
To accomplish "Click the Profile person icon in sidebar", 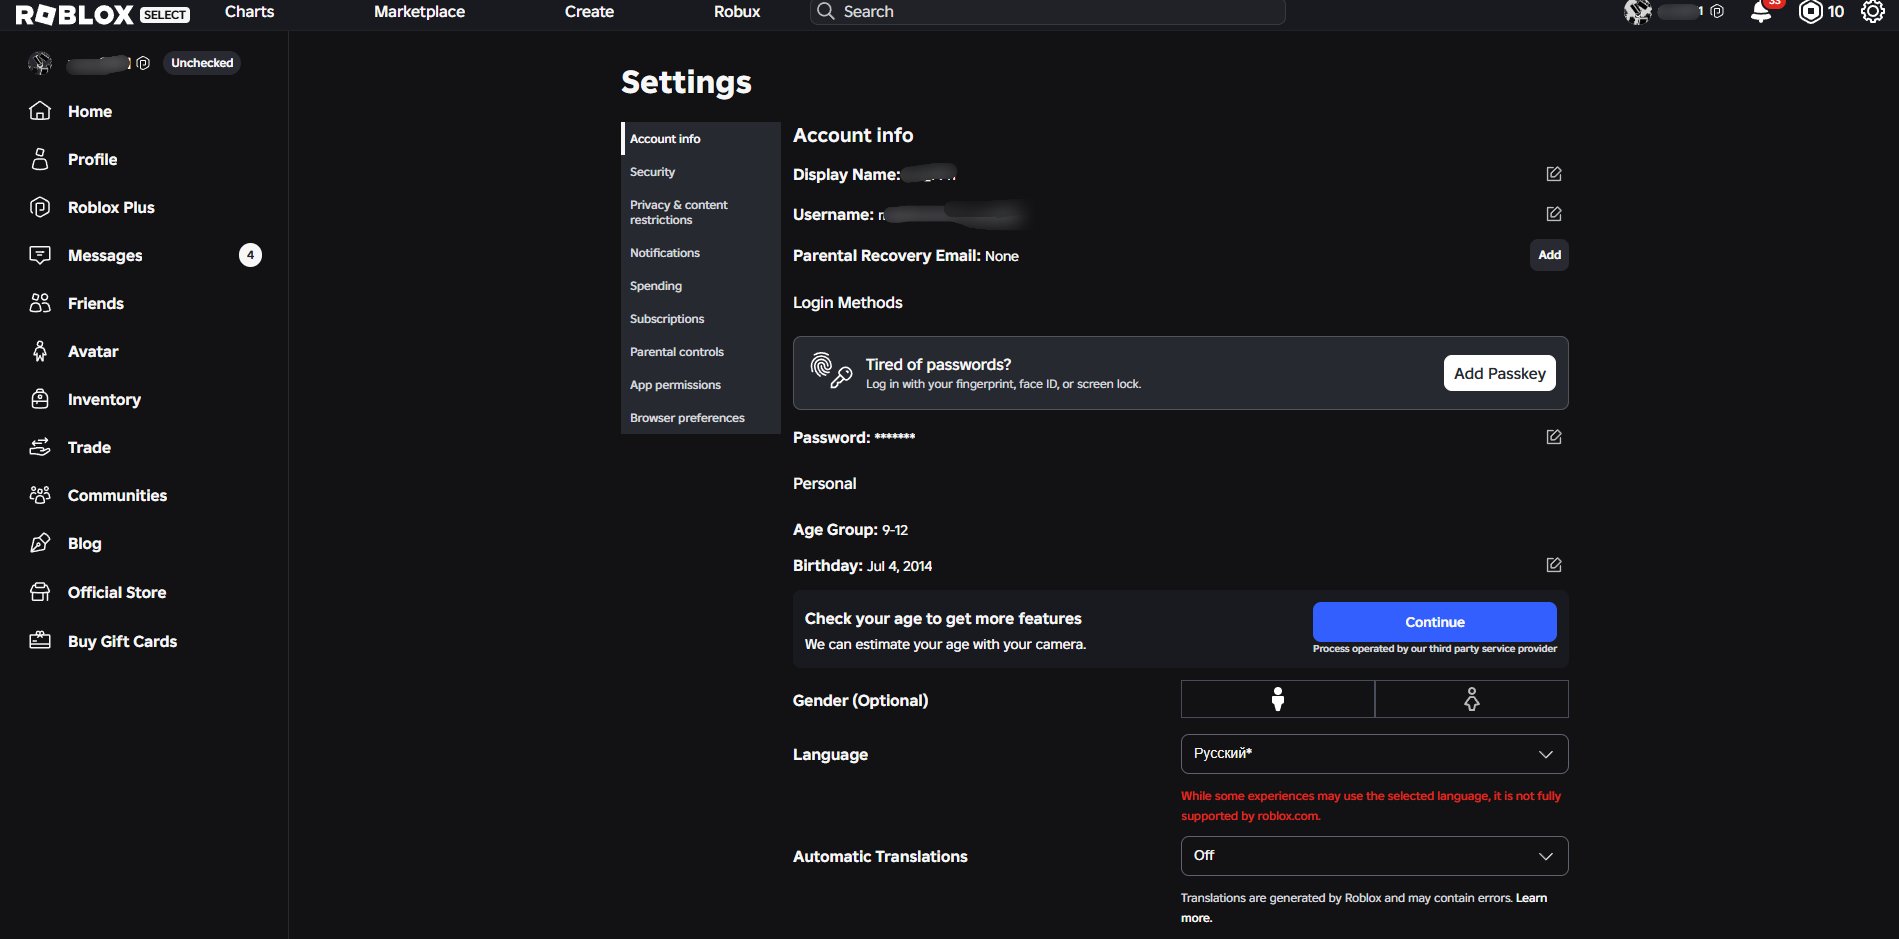I will pos(40,159).
